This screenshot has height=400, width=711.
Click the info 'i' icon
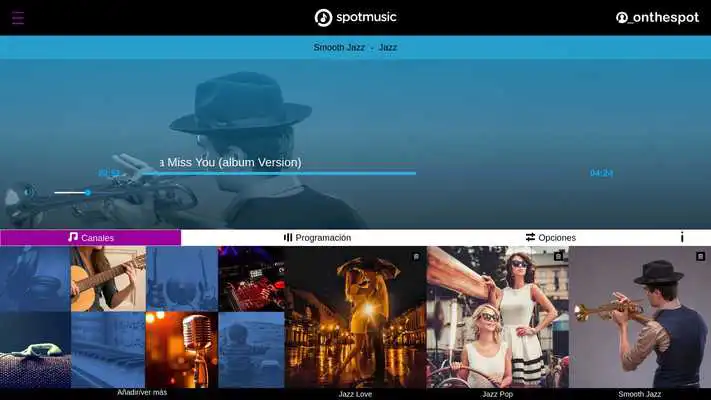pos(682,237)
